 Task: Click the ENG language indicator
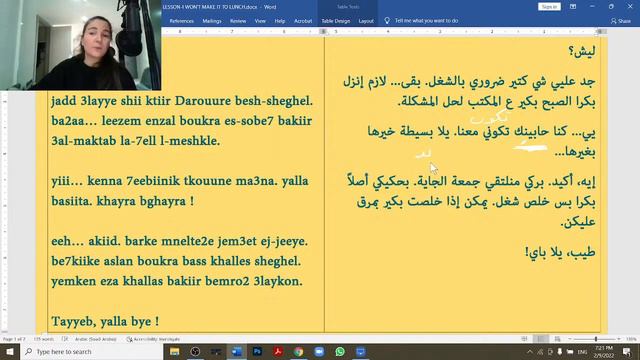click(582, 352)
